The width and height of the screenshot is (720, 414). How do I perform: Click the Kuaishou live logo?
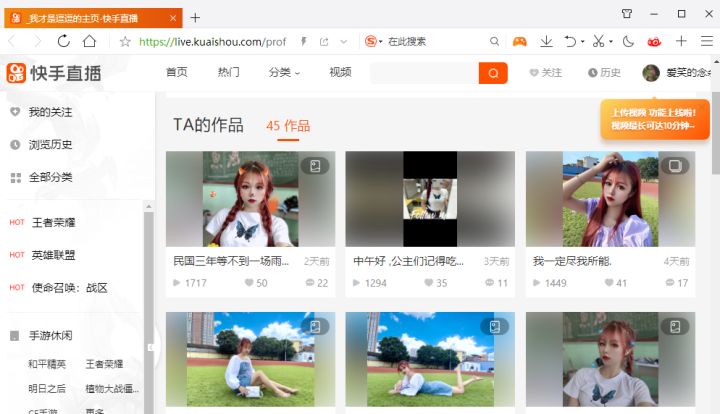pyautogui.click(x=54, y=73)
